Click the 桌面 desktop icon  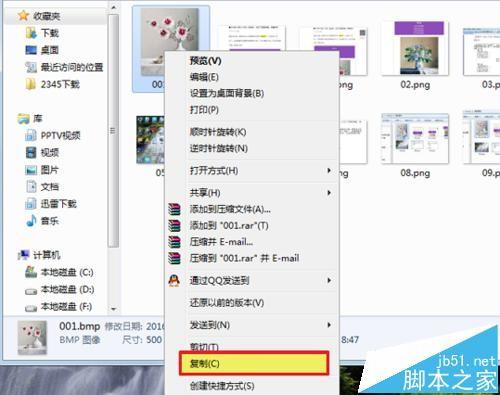point(31,50)
